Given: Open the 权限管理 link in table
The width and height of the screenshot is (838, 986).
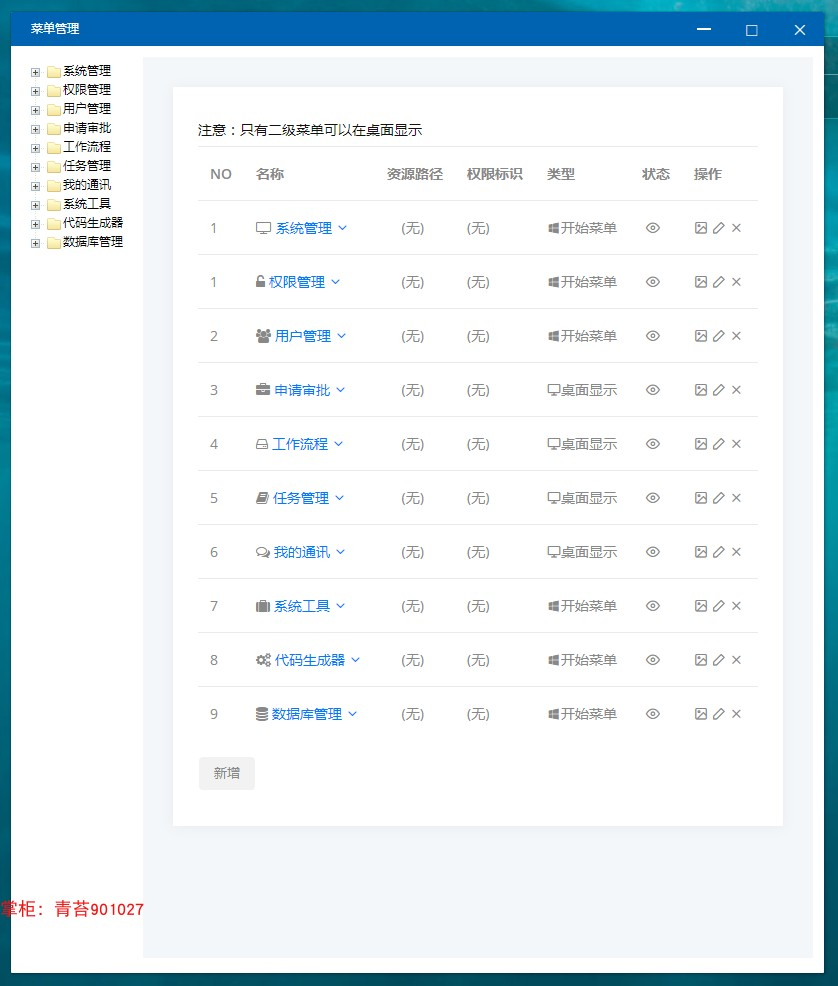Looking at the screenshot, I should (297, 282).
